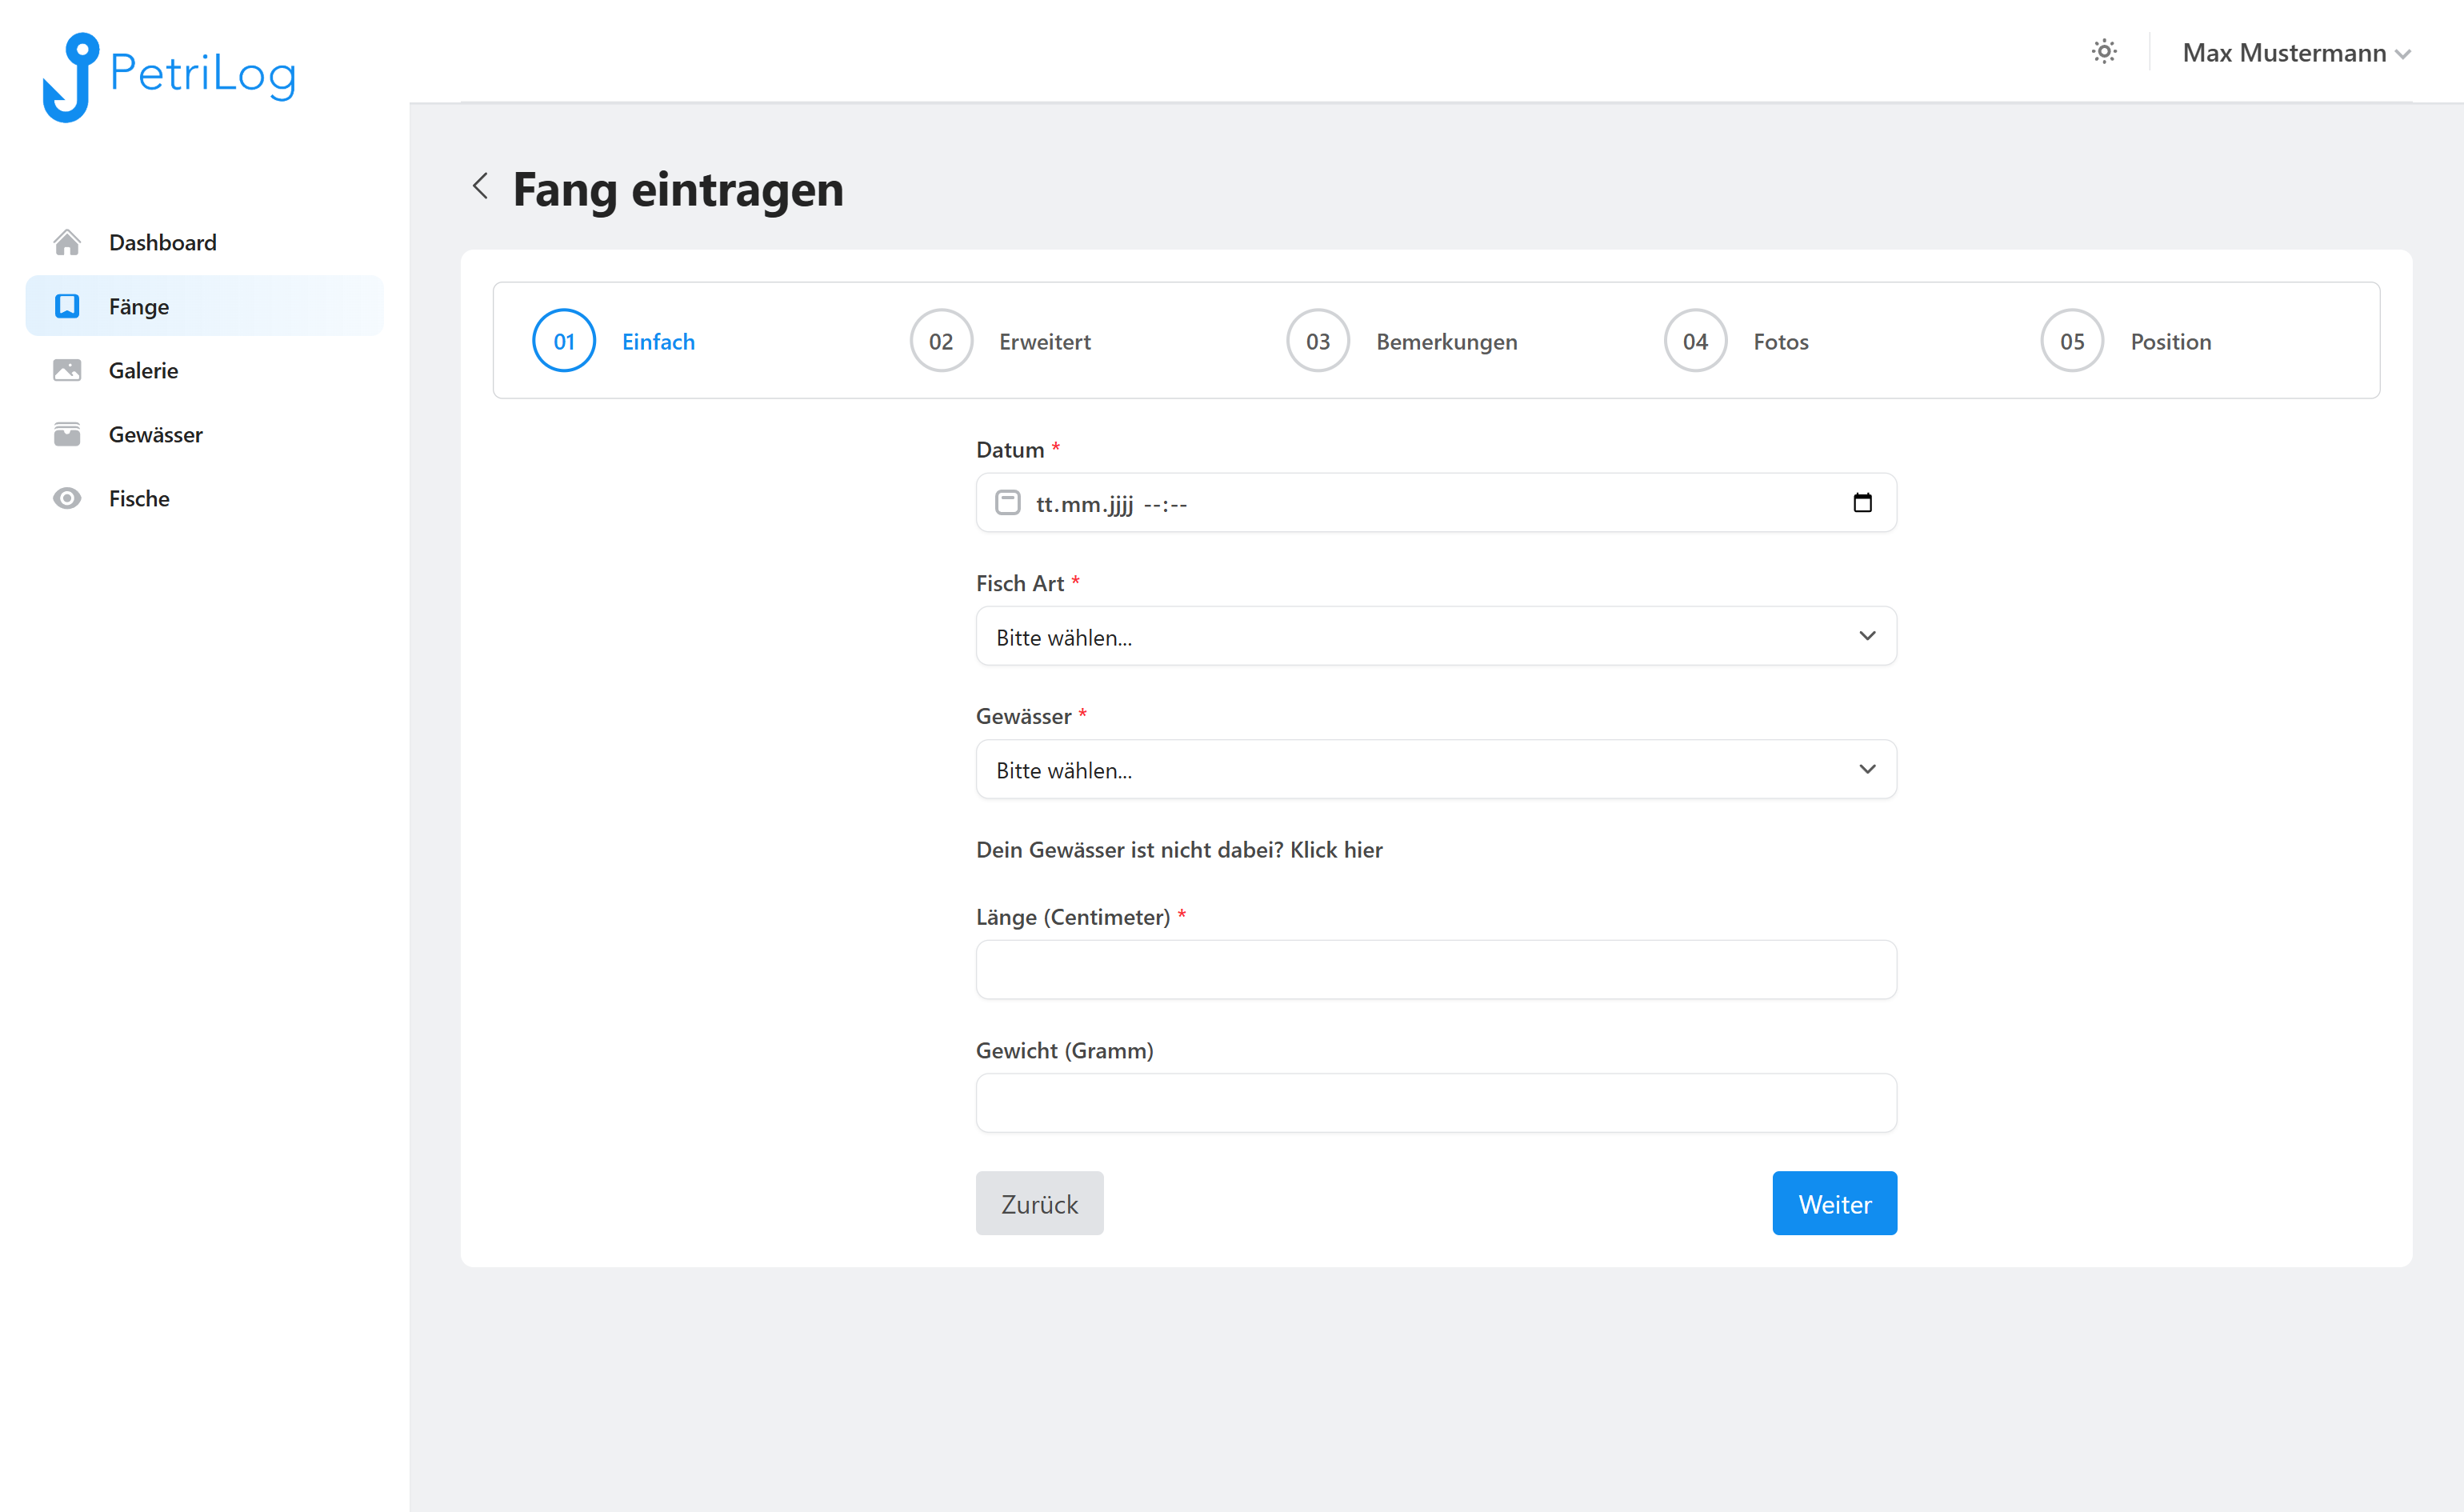Viewport: 2464px width, 1512px height.
Task: Select step 05 circle
Action: (2072, 341)
